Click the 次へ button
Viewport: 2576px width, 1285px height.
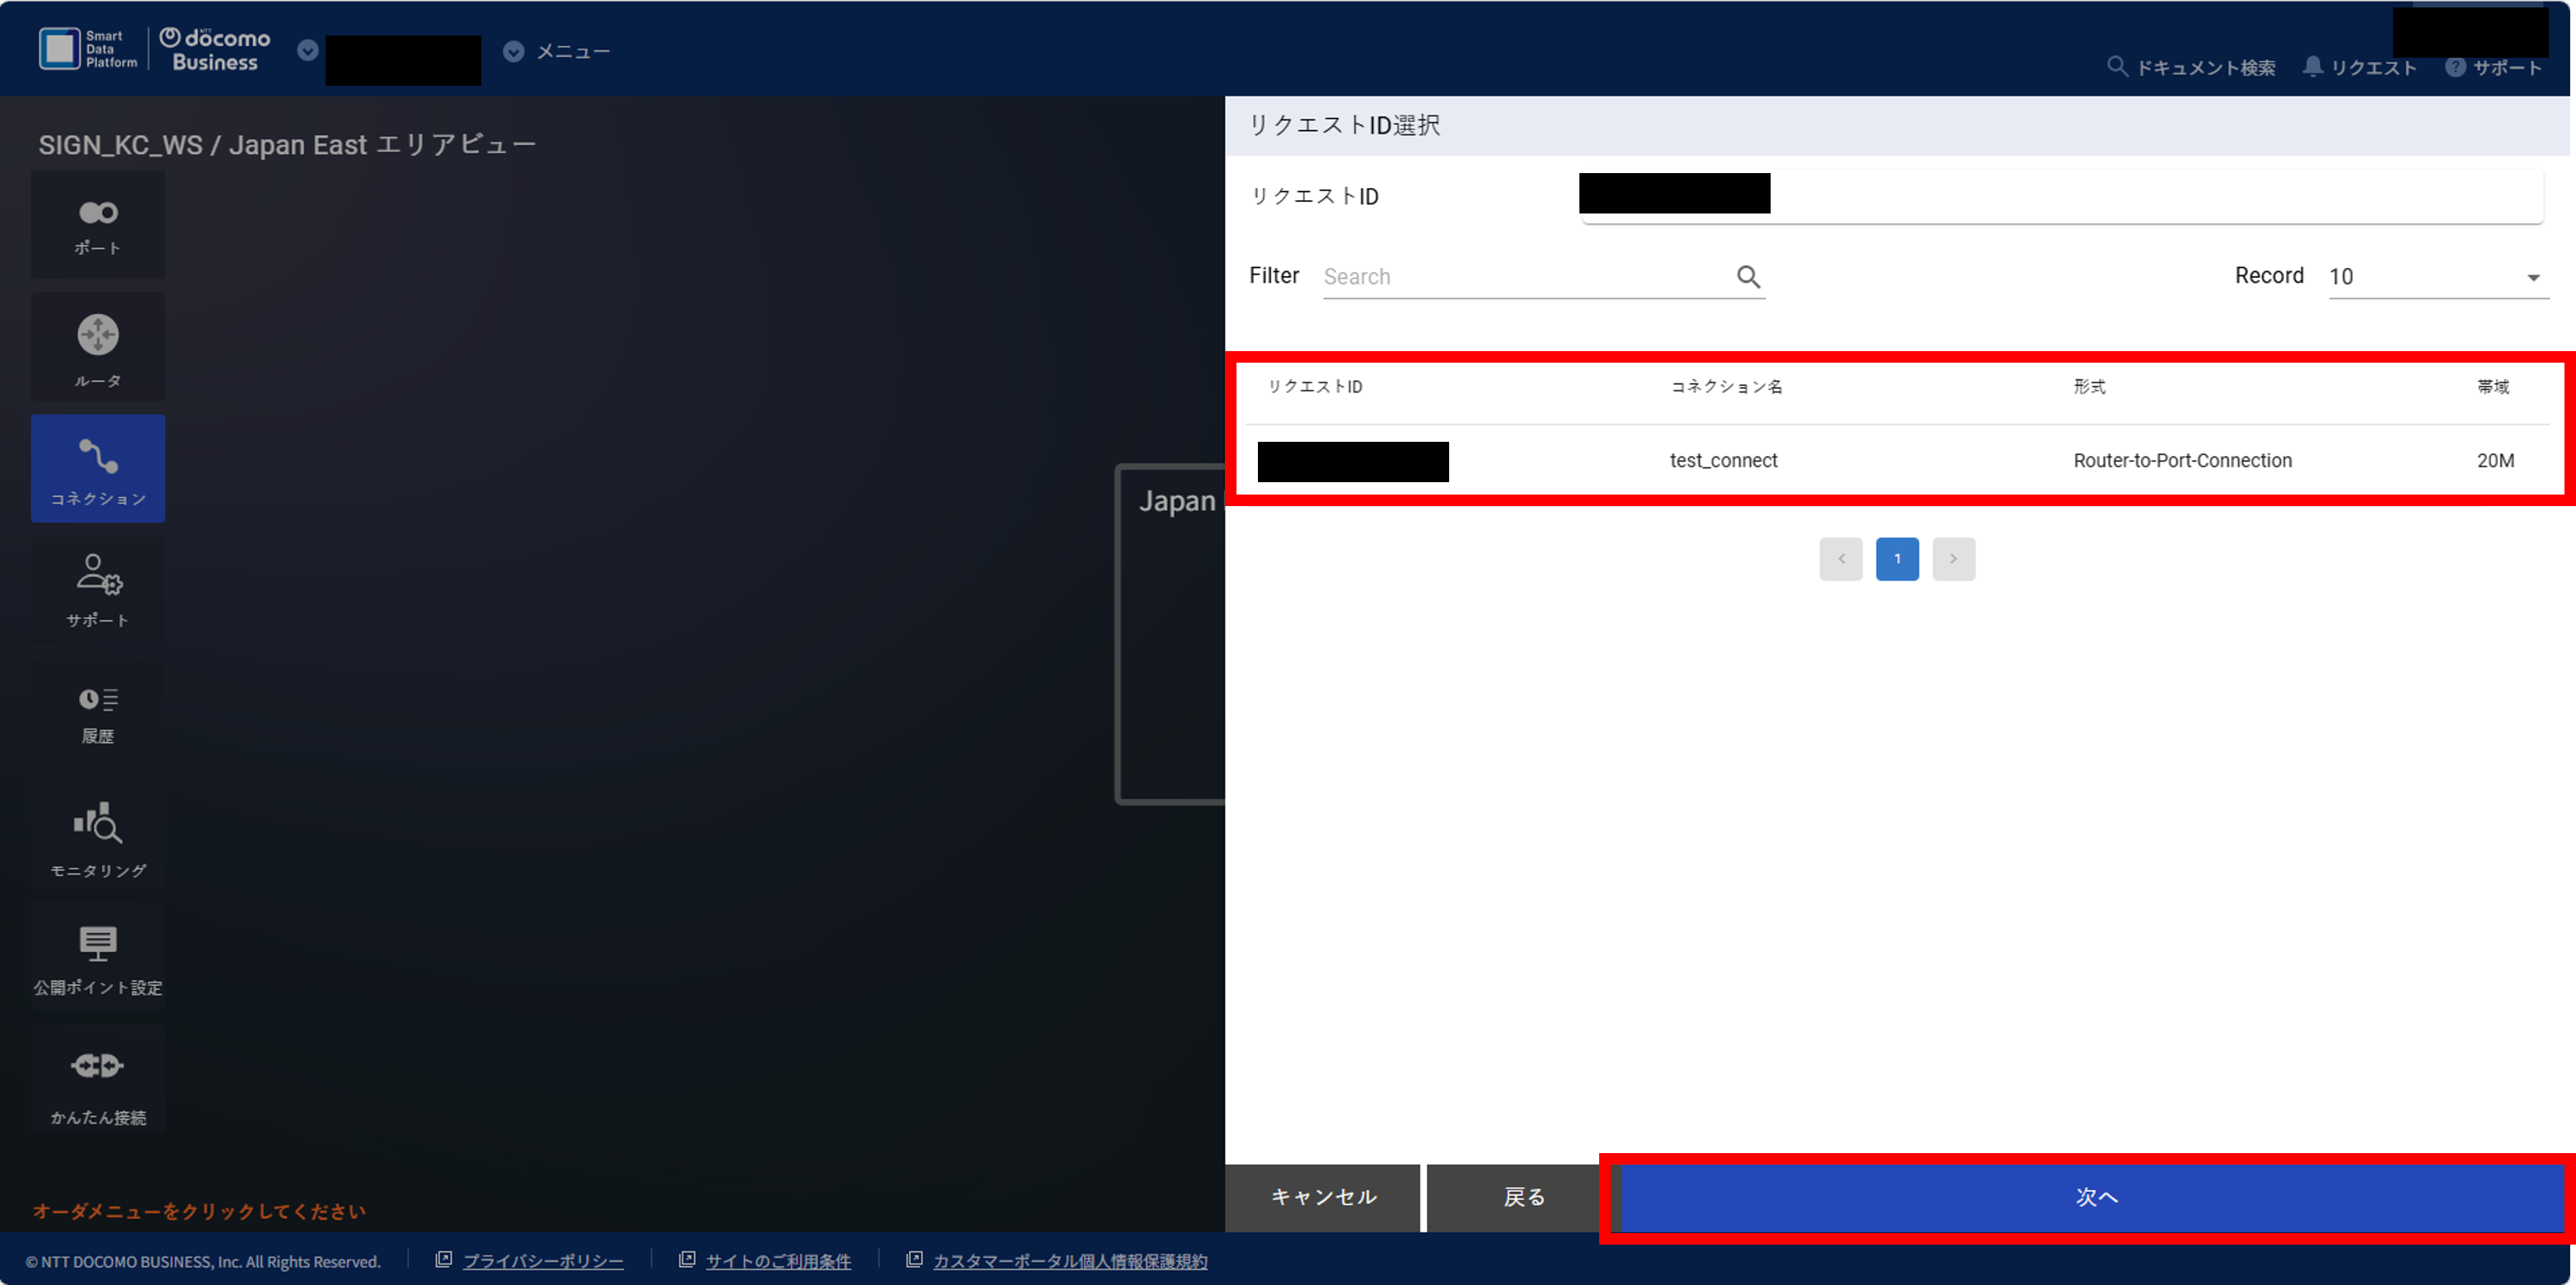coord(2096,1198)
